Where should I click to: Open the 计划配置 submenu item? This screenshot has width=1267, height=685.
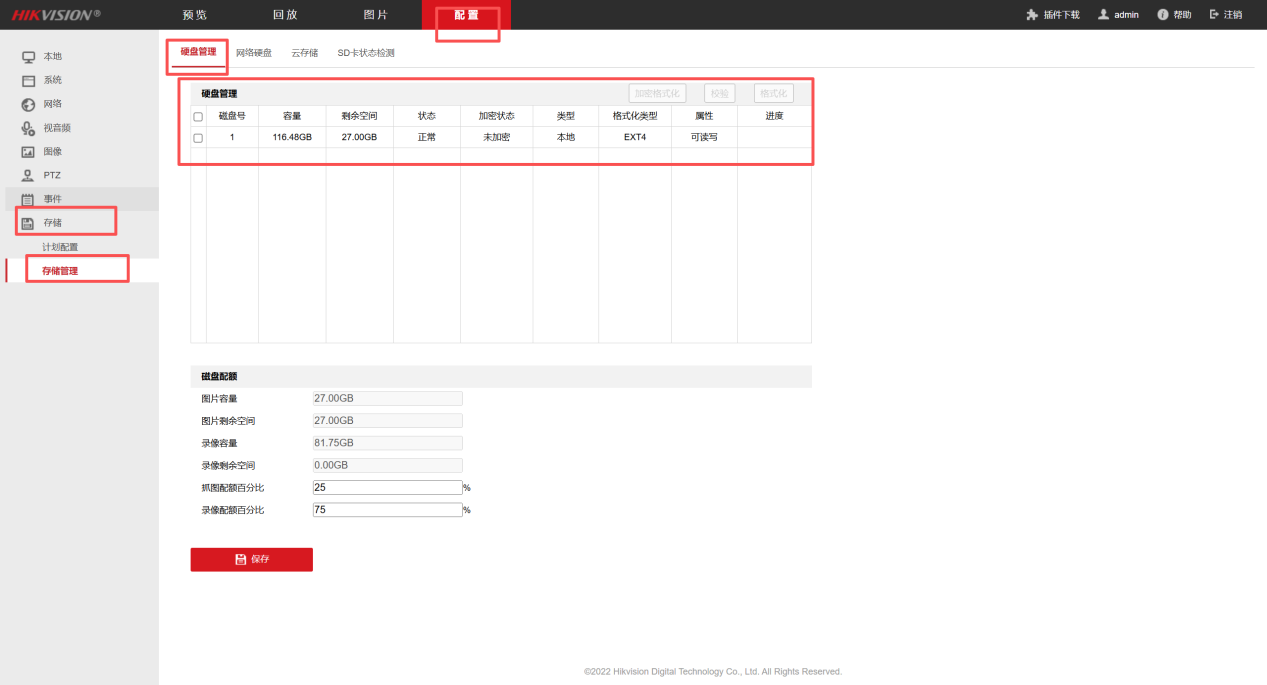(60, 247)
